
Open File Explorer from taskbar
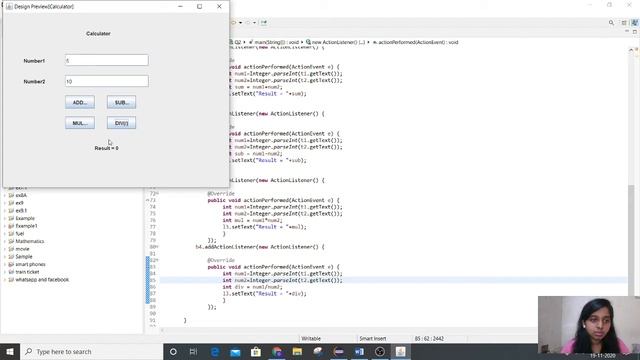[297, 351]
